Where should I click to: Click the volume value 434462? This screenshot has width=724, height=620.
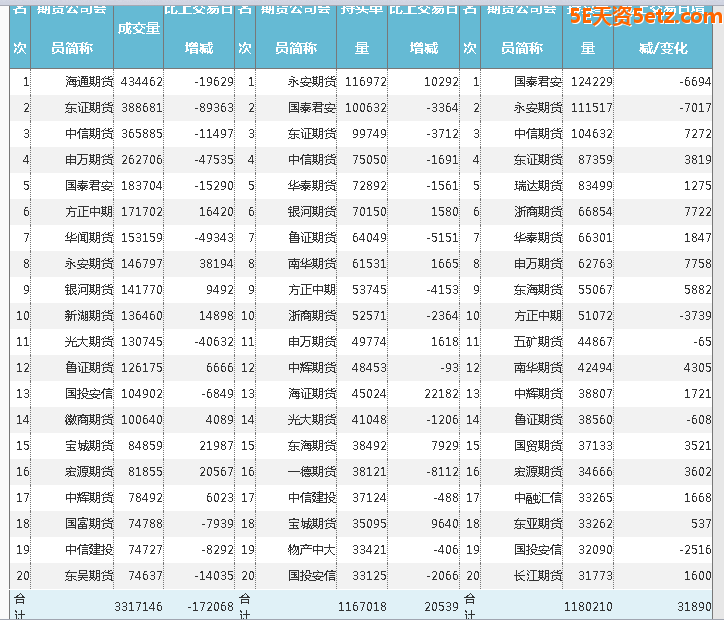[x=141, y=82]
